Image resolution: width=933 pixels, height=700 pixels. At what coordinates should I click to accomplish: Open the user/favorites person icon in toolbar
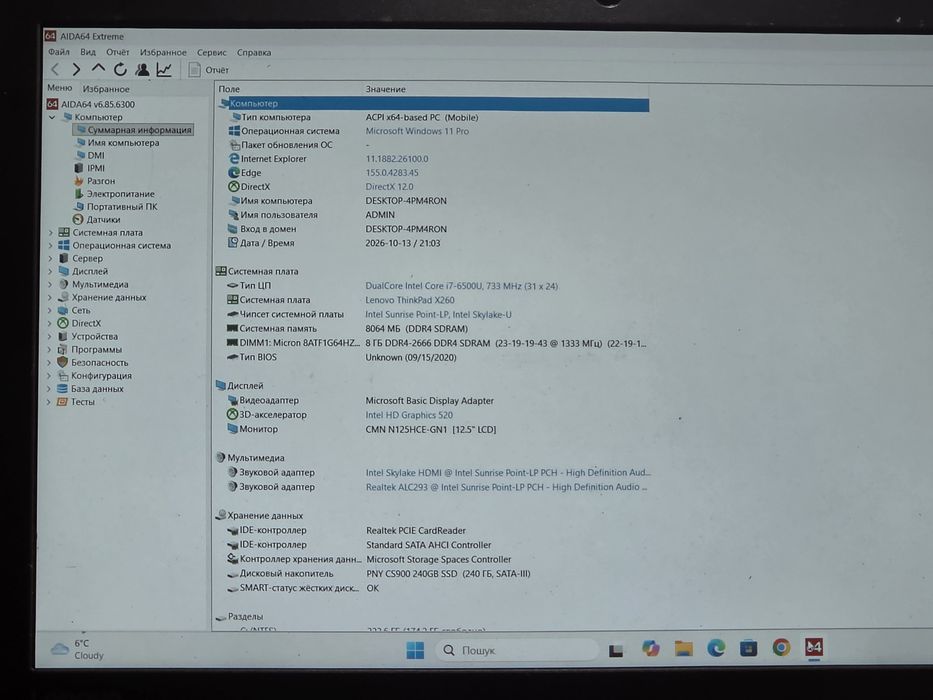(142, 70)
